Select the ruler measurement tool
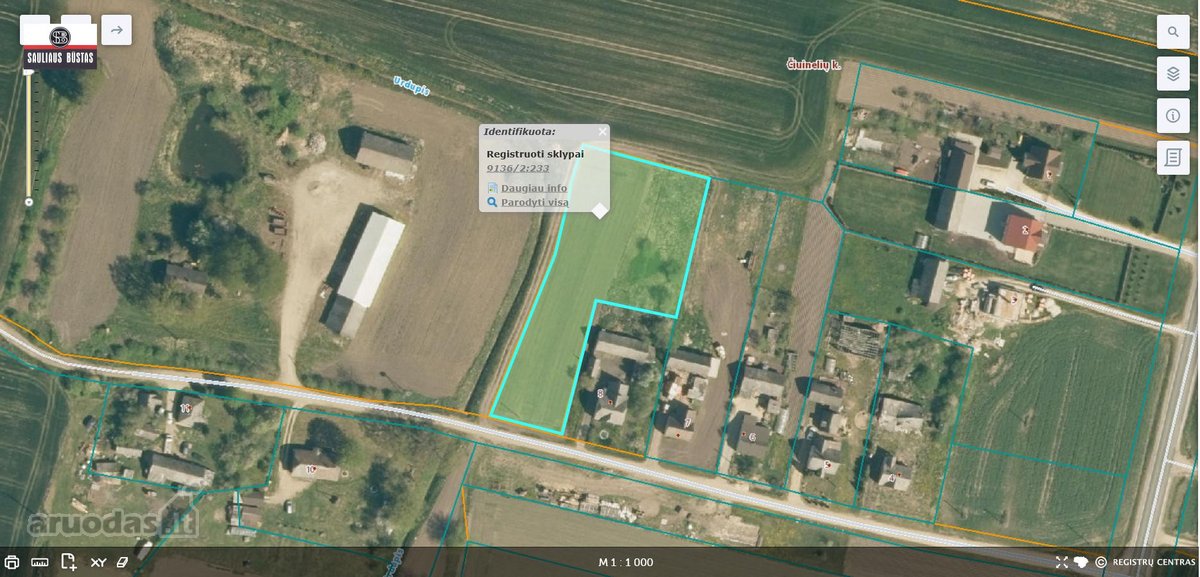 click(x=40, y=562)
